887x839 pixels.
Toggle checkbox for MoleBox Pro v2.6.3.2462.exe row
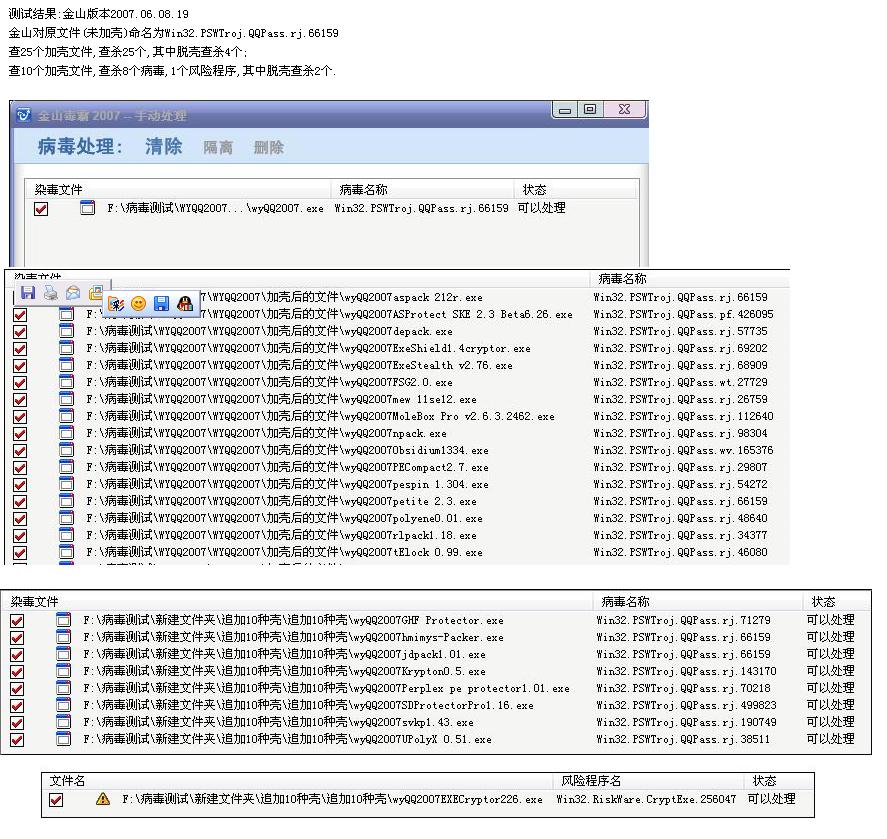(20, 417)
